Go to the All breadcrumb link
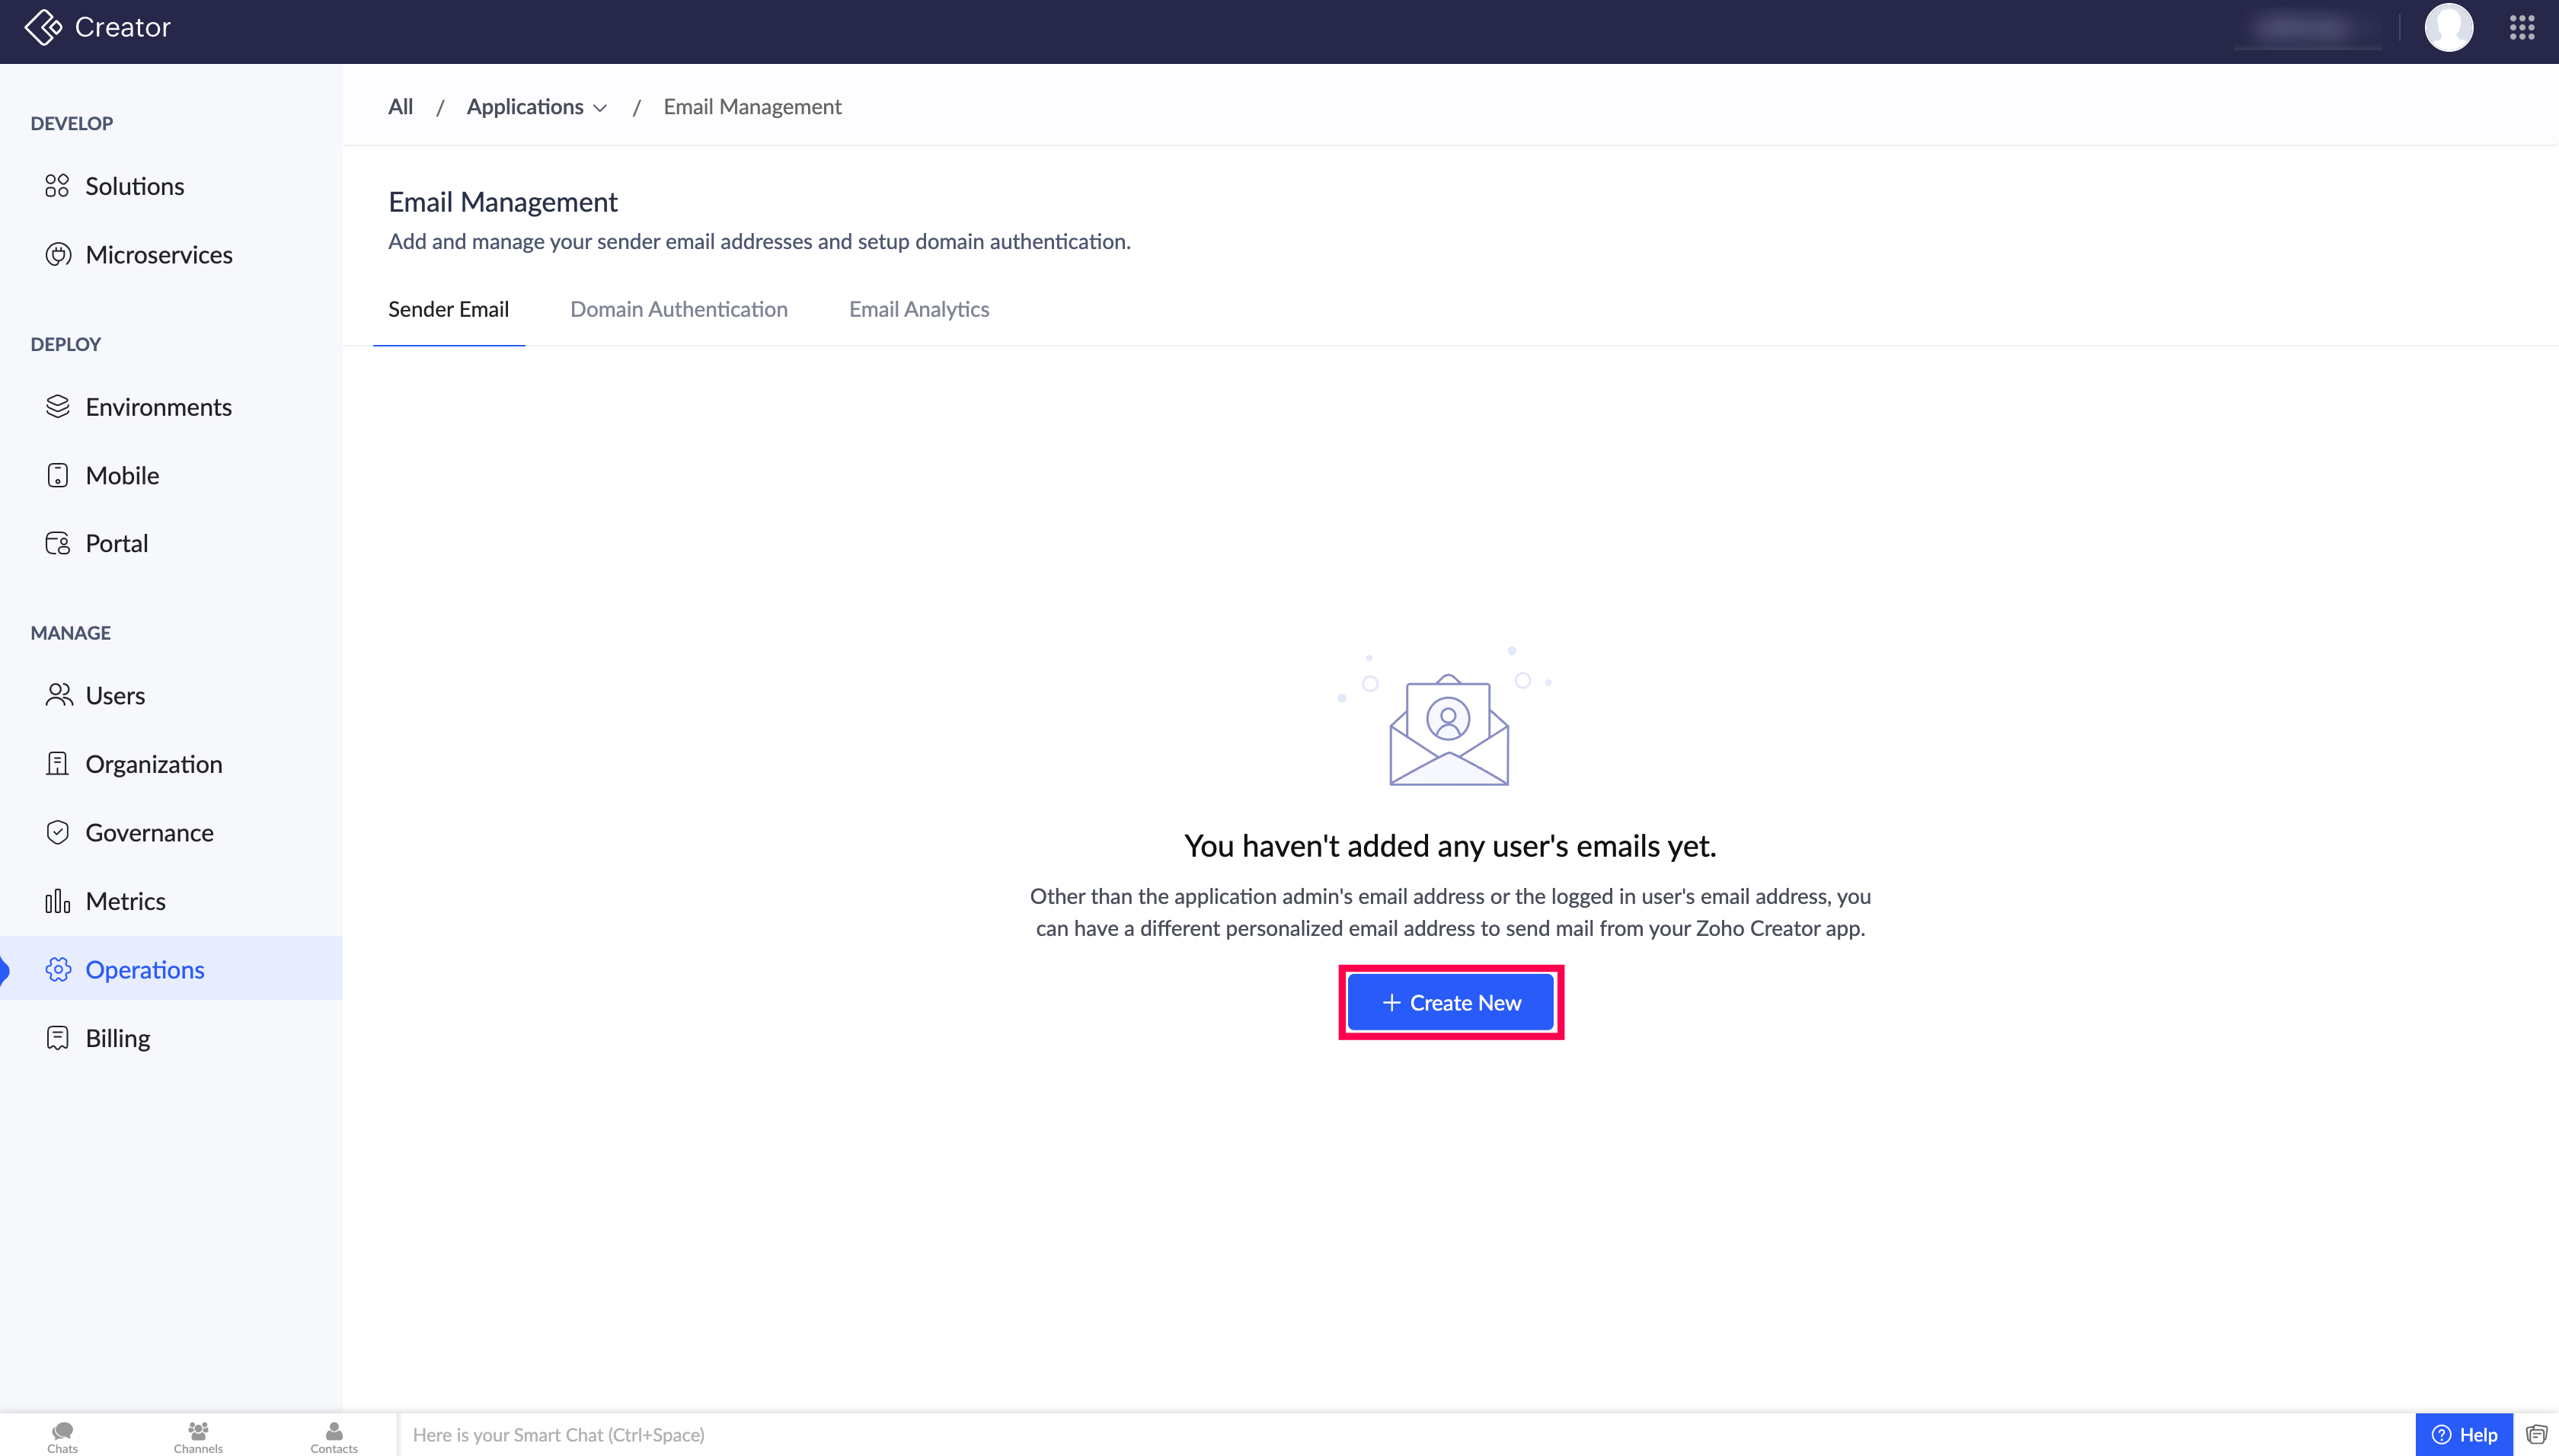Viewport: 2559px width, 1456px height. pos(400,107)
